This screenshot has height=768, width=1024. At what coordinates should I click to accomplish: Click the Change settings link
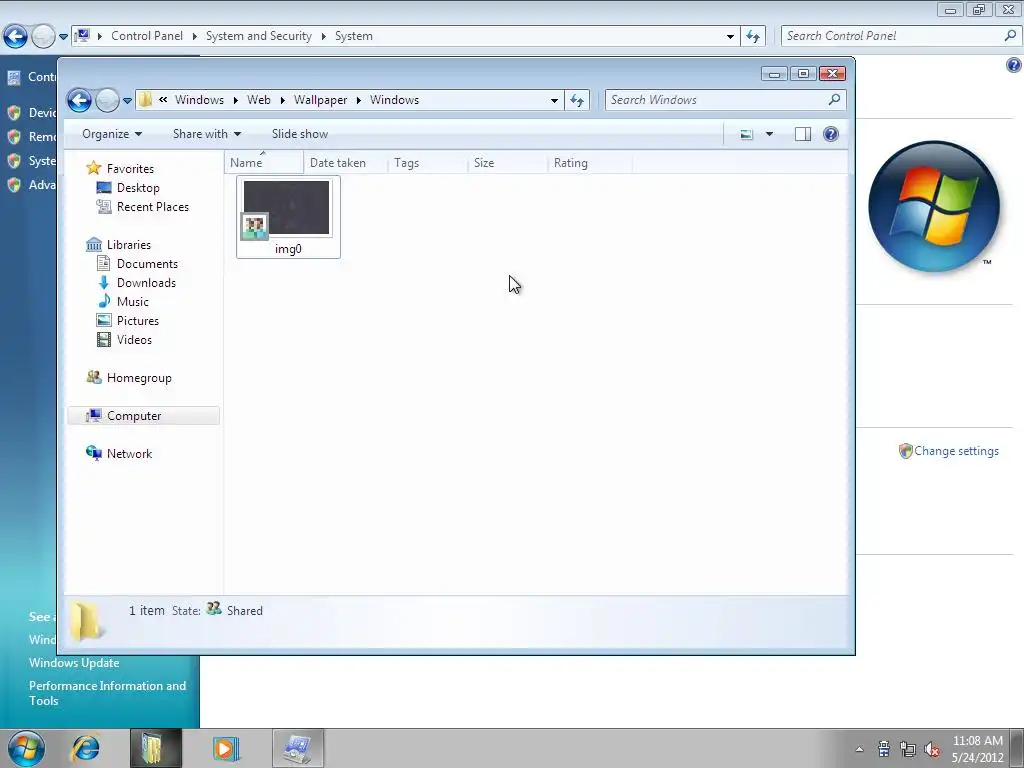point(956,451)
